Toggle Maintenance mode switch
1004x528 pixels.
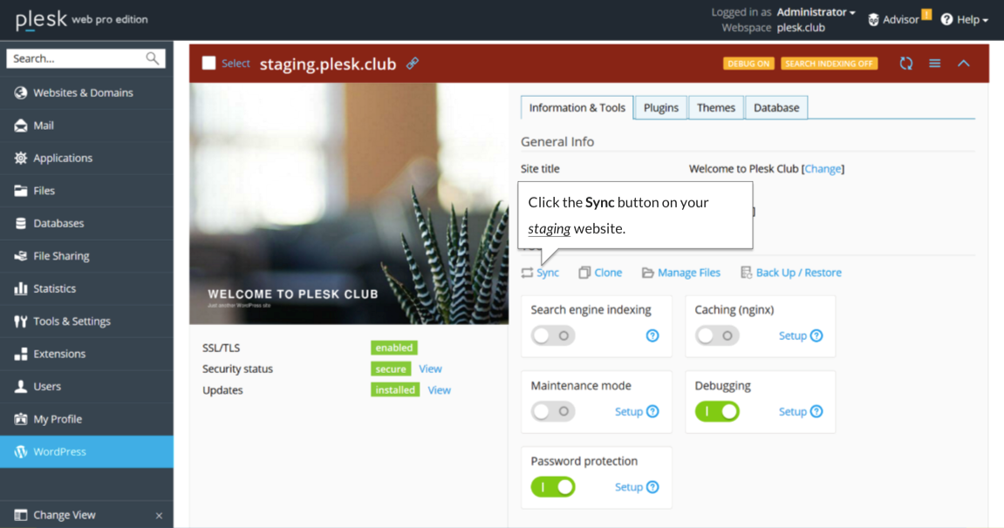(x=553, y=412)
